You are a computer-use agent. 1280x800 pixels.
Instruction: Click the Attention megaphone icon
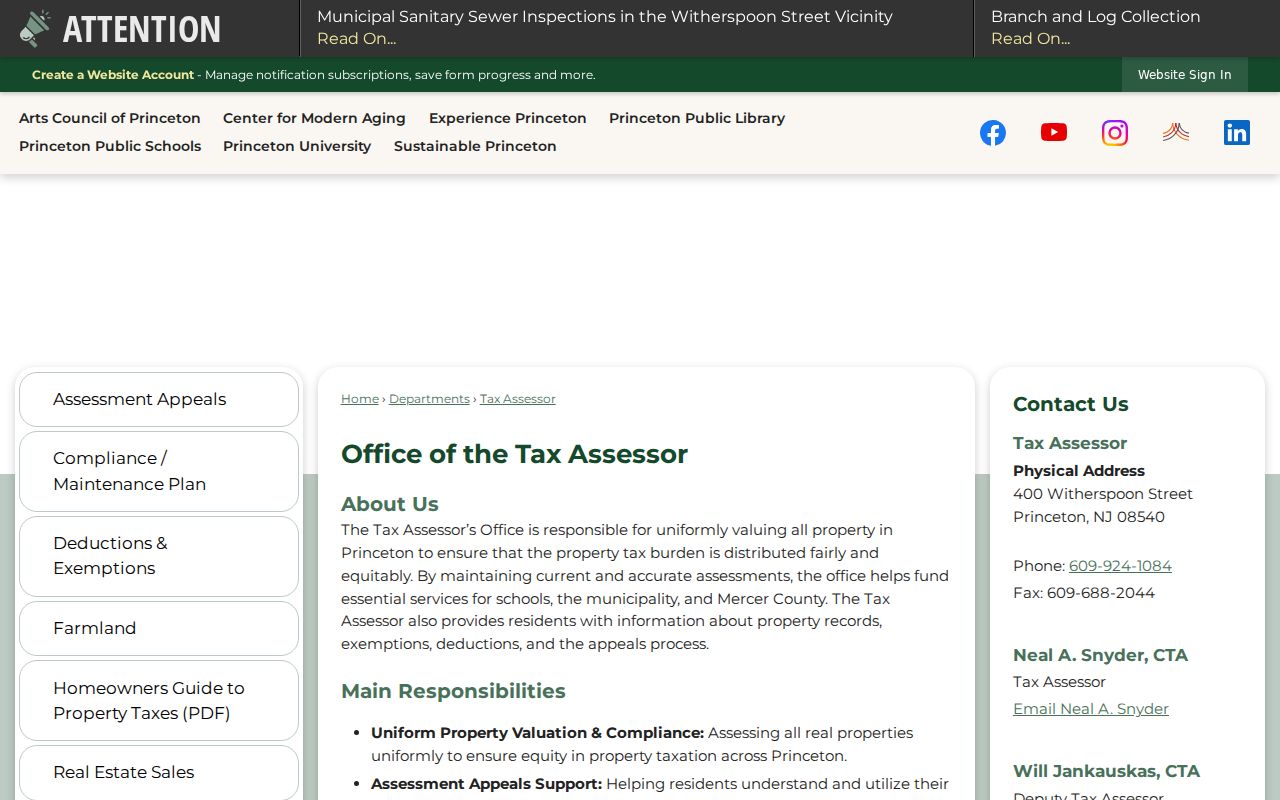click(x=35, y=29)
